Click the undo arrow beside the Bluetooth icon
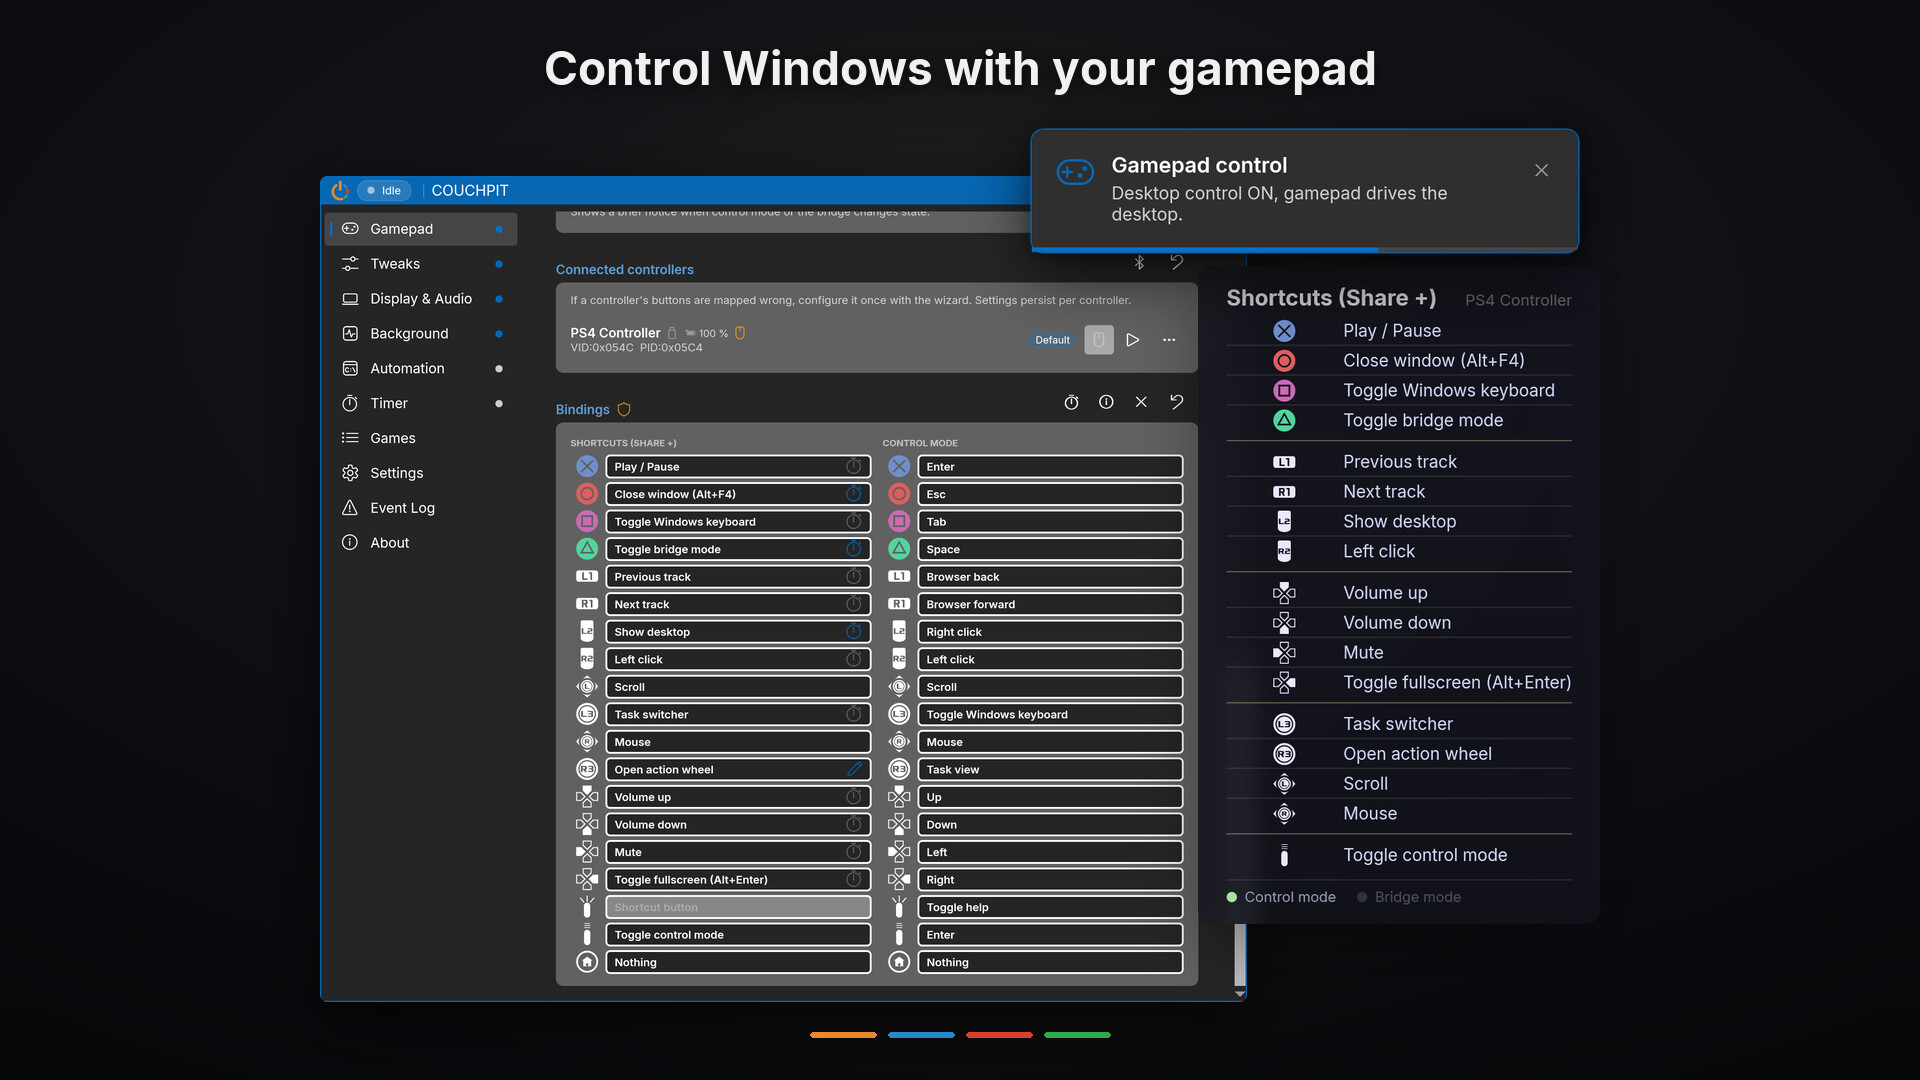 pyautogui.click(x=1176, y=262)
